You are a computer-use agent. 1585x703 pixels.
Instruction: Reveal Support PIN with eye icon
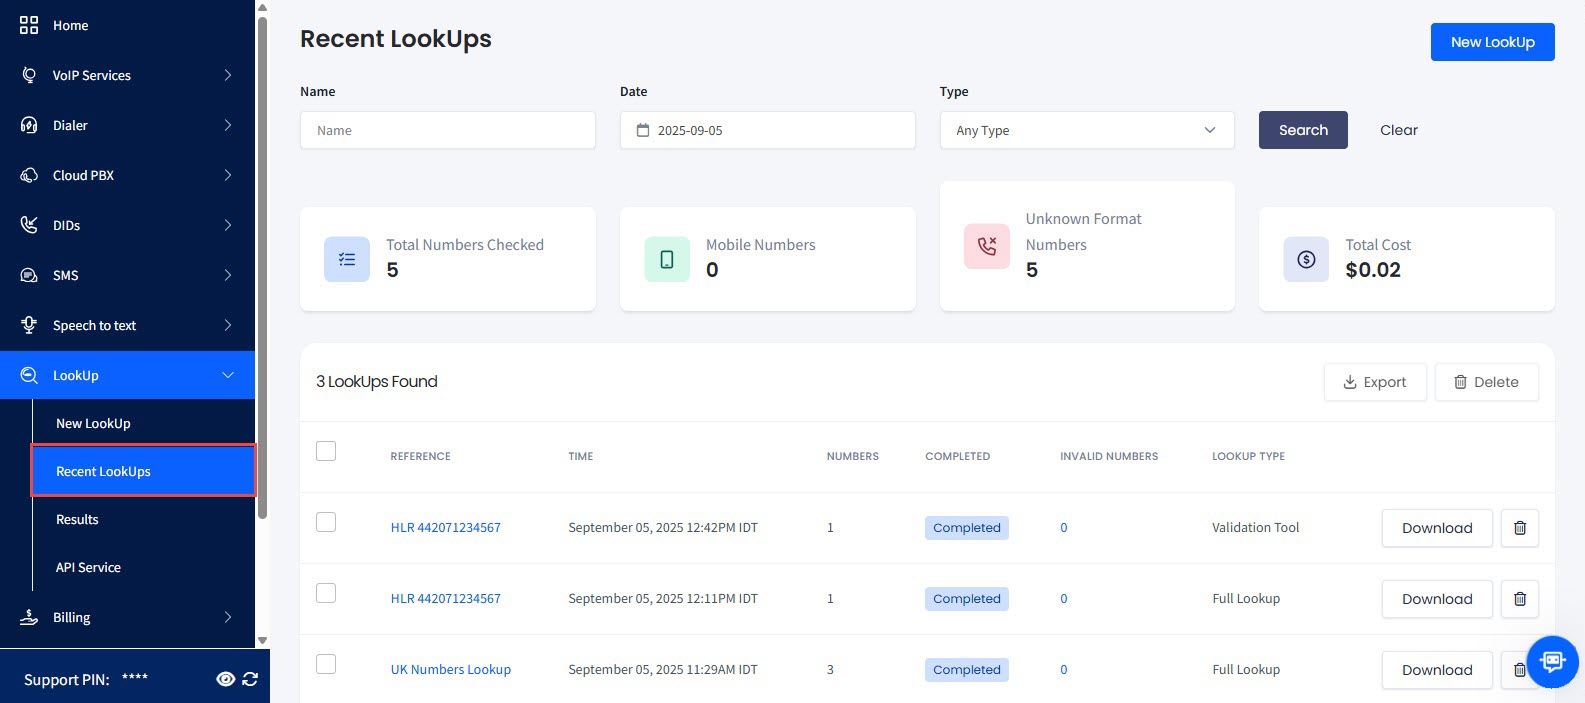tap(226, 679)
